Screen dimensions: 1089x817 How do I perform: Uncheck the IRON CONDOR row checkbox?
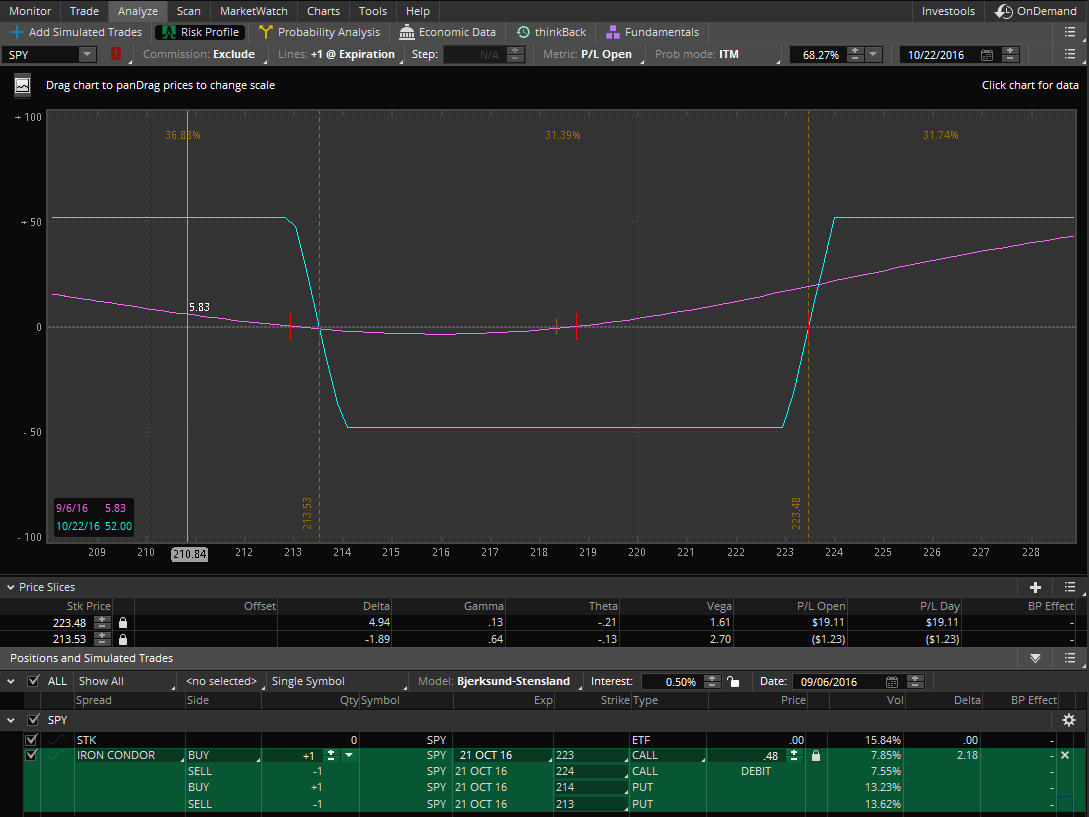(31, 755)
